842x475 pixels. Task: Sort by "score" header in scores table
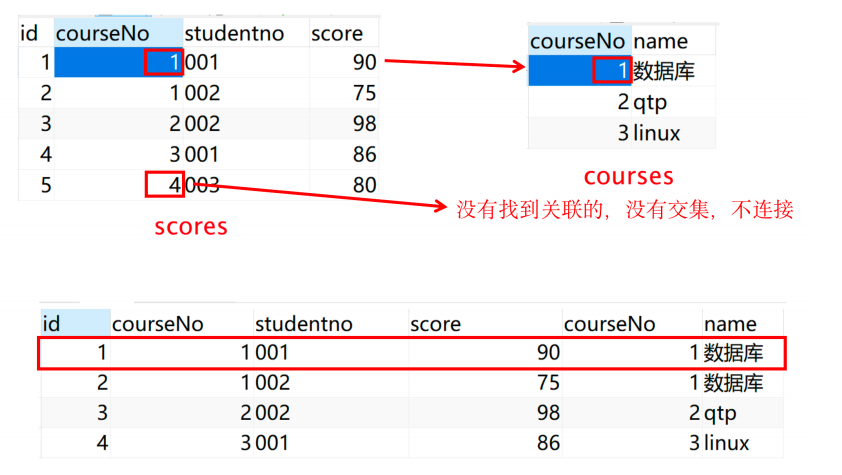tap(337, 33)
